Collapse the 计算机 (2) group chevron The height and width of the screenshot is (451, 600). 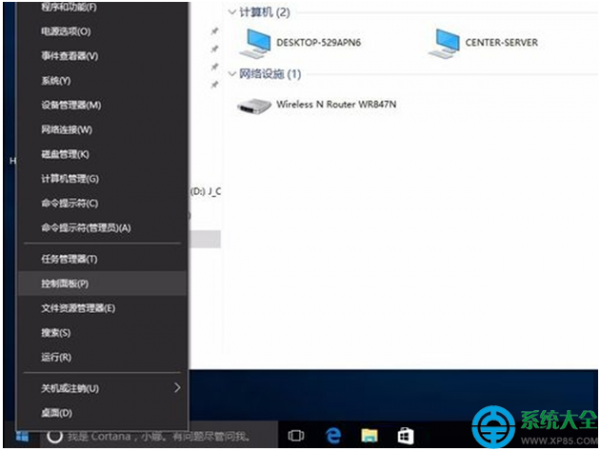232,12
